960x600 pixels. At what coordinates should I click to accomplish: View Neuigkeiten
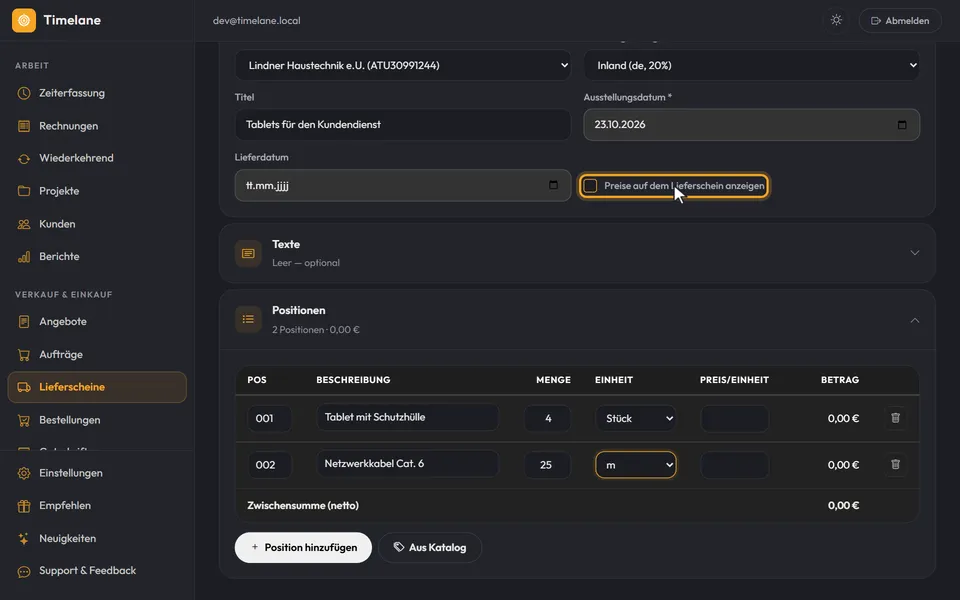(x=97, y=539)
